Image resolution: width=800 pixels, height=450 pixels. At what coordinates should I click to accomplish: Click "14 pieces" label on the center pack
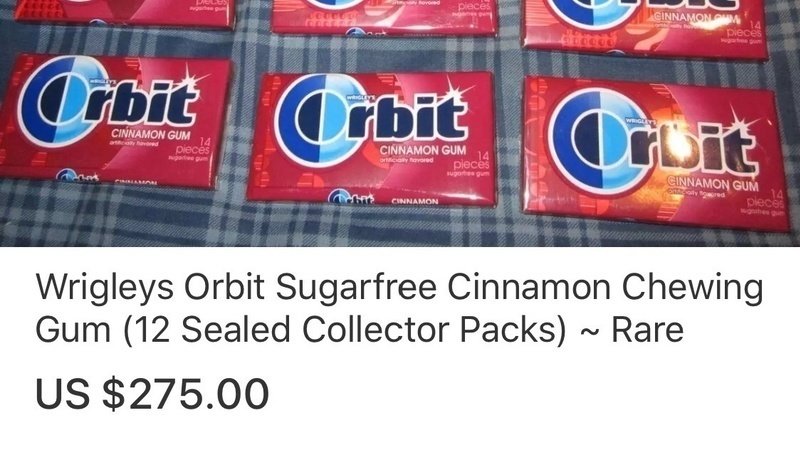[x=473, y=161]
